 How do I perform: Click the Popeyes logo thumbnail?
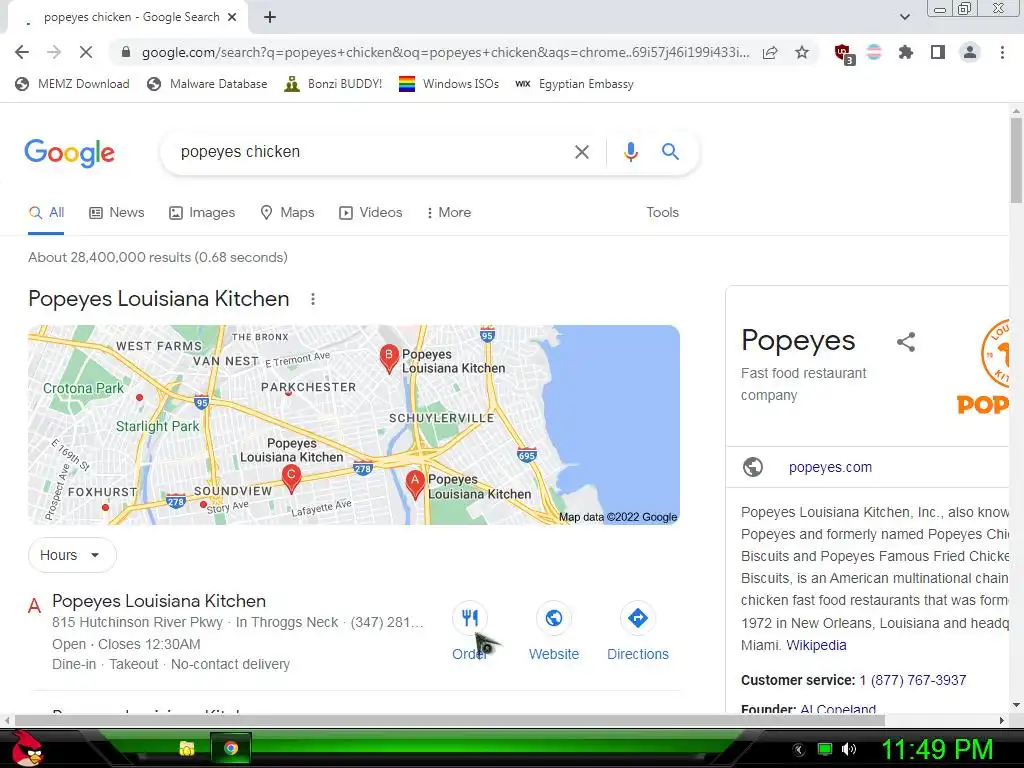(982, 367)
